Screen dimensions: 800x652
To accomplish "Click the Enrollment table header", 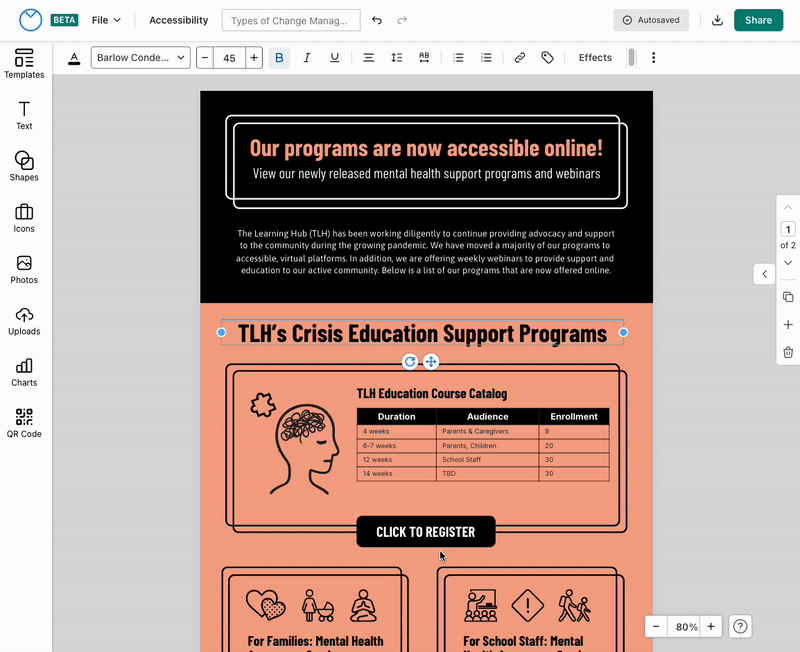I will click(x=573, y=416).
